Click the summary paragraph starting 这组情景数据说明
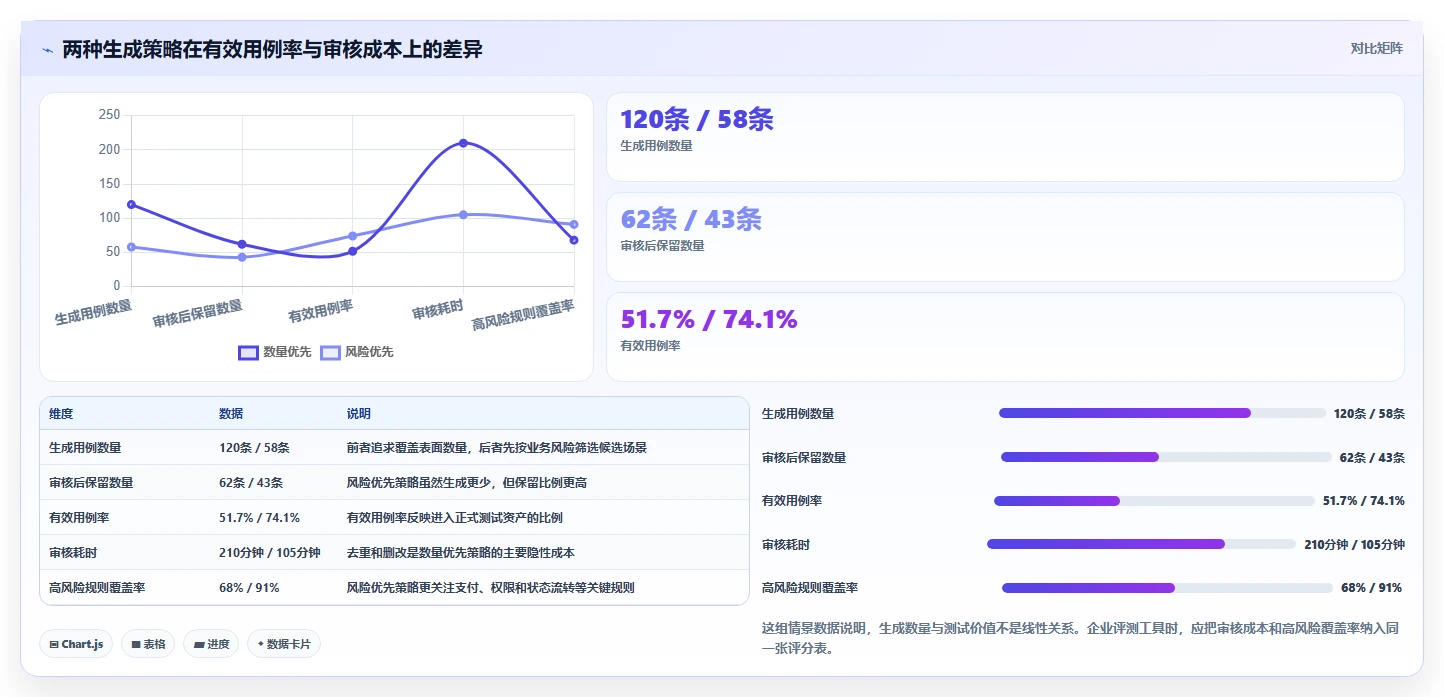This screenshot has height=697, width=1444. pyautogui.click(x=1080, y=638)
